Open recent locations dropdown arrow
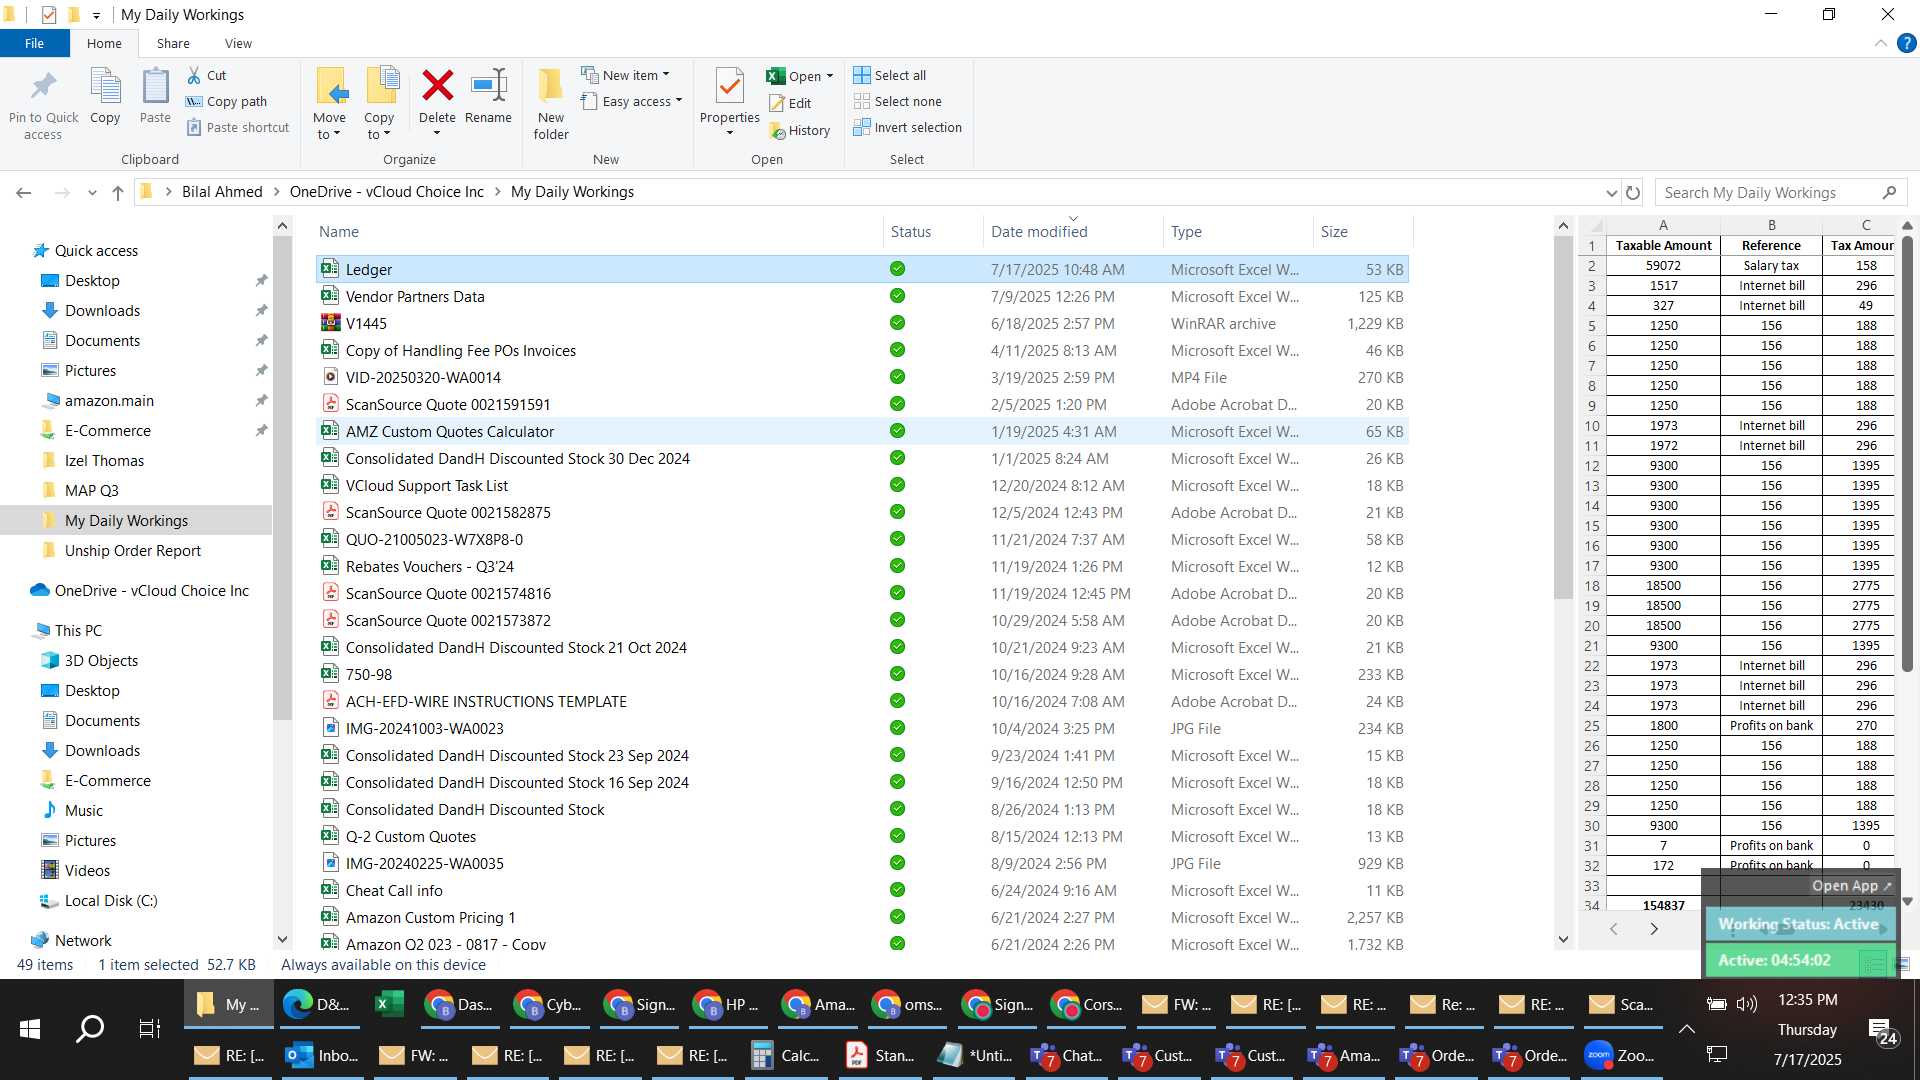This screenshot has height=1080, width=1920. [92, 193]
